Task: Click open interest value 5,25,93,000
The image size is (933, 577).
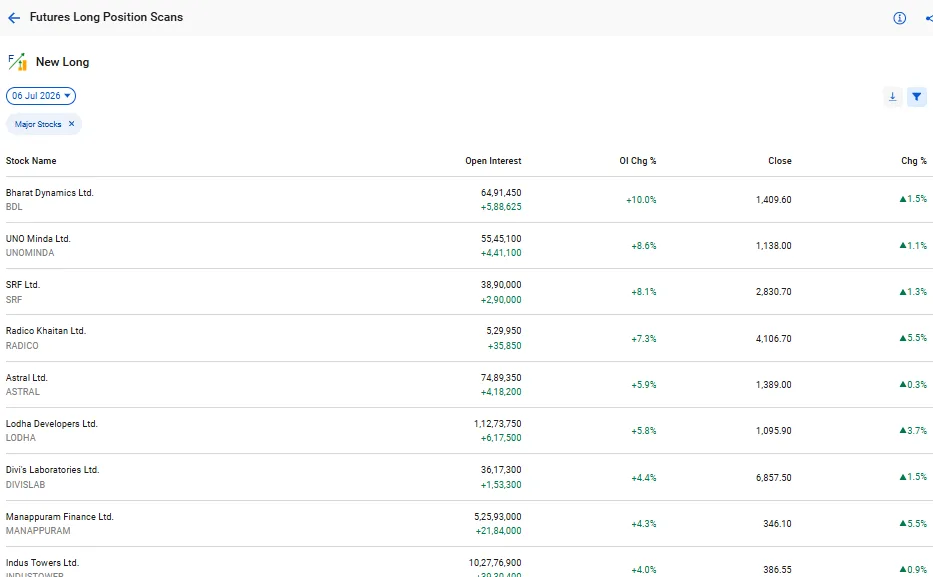Action: click(x=497, y=517)
